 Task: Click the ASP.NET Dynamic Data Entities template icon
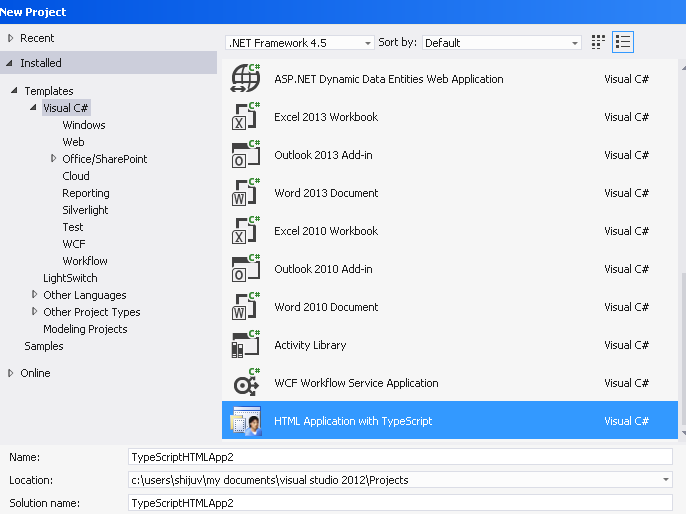245,78
